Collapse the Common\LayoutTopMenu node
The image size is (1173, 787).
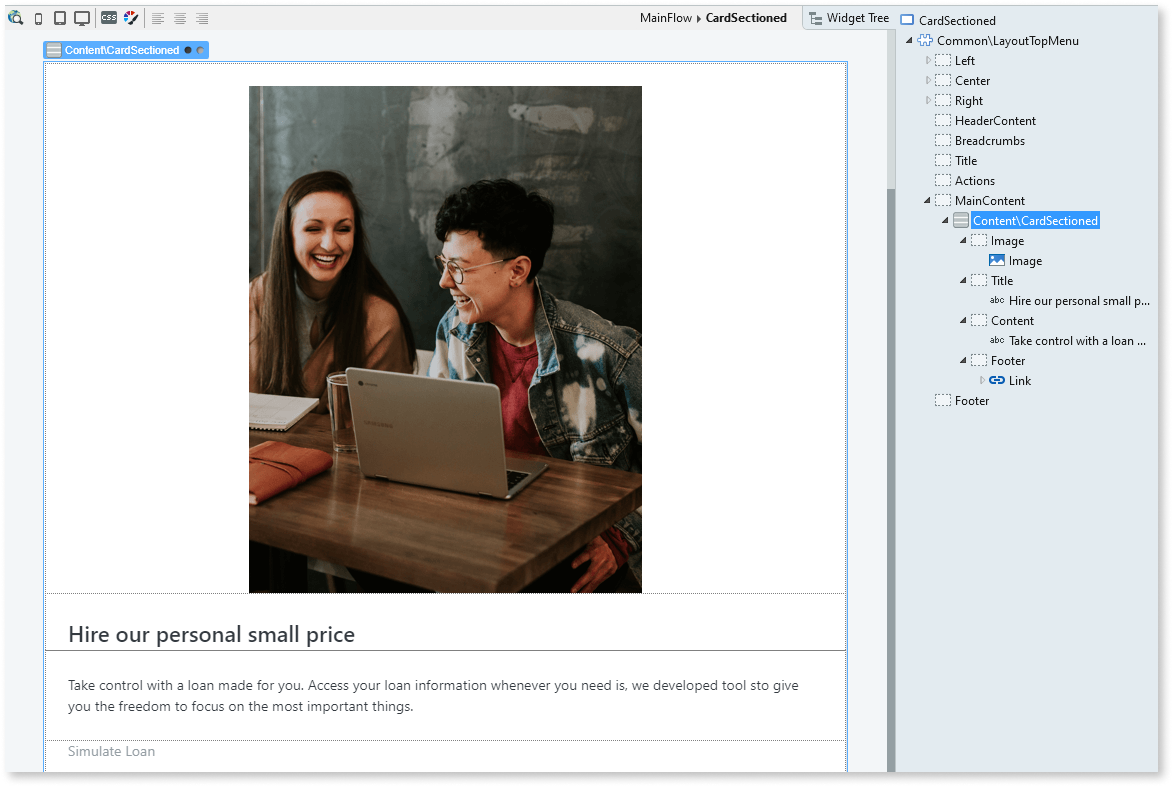(x=908, y=40)
